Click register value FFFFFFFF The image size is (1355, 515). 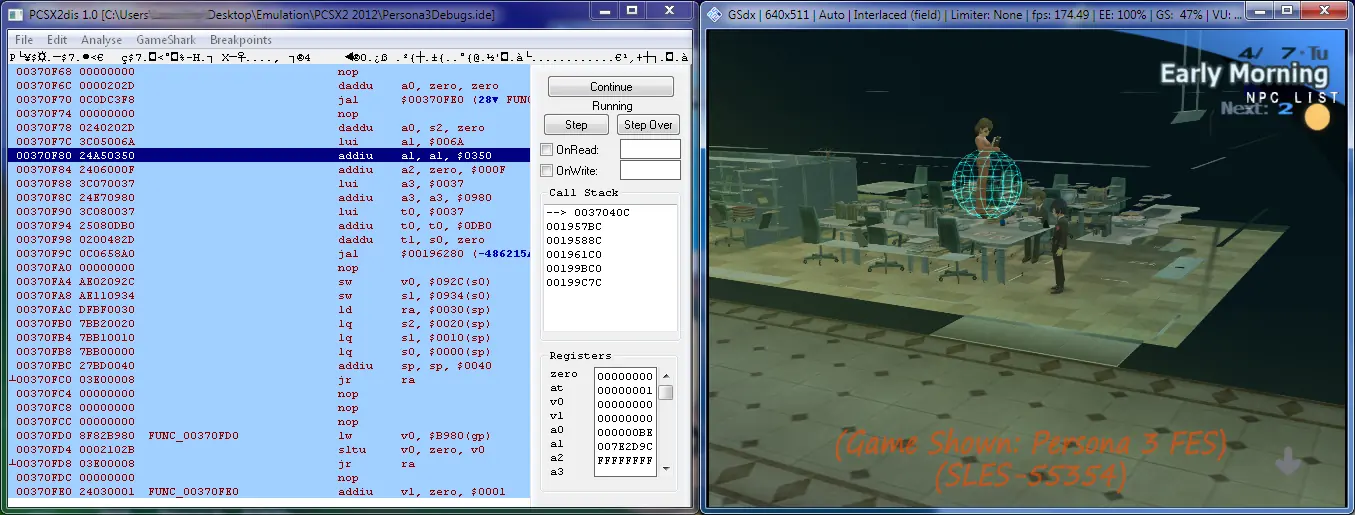pyautogui.click(x=625, y=460)
